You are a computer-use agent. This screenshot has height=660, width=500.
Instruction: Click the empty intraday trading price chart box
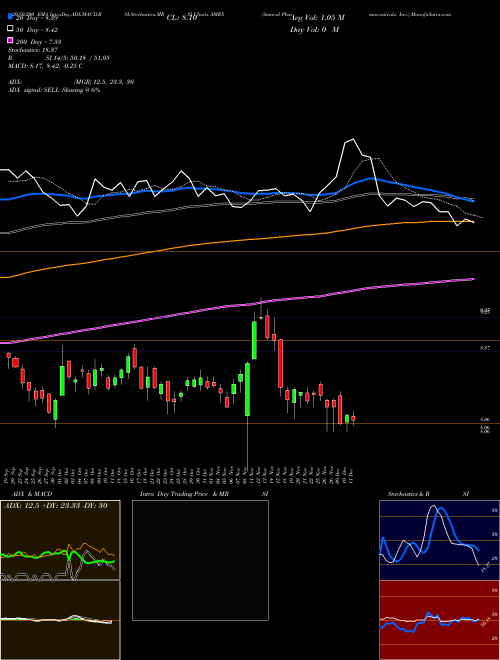click(x=200, y=560)
